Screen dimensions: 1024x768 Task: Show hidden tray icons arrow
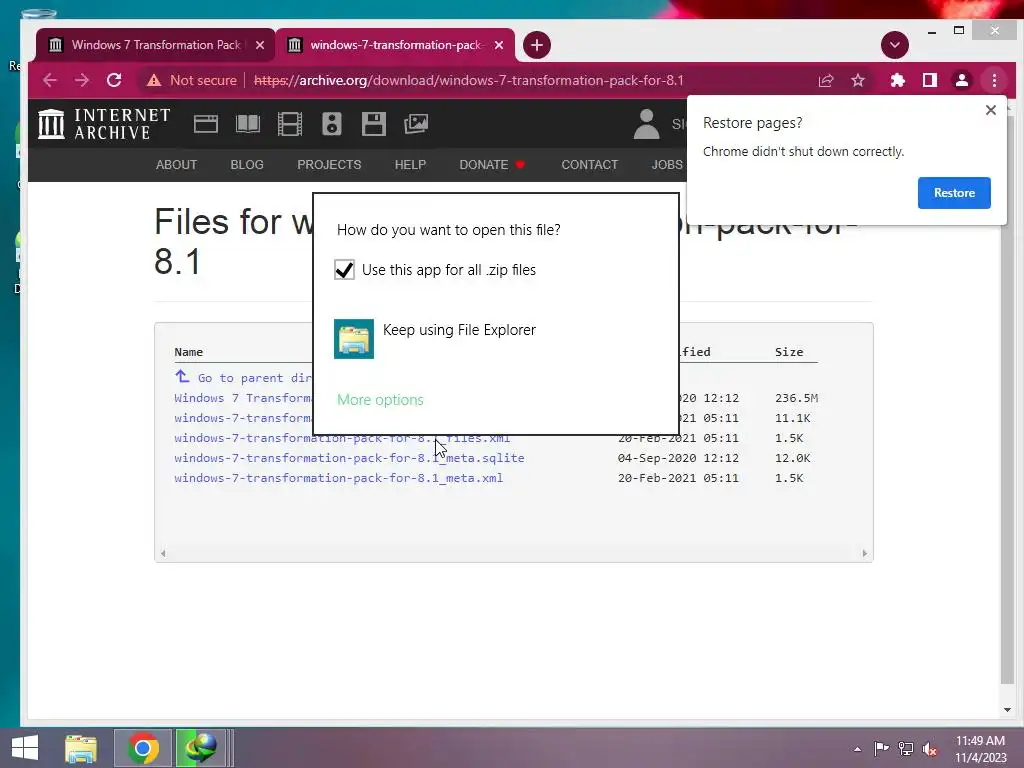pos(857,749)
